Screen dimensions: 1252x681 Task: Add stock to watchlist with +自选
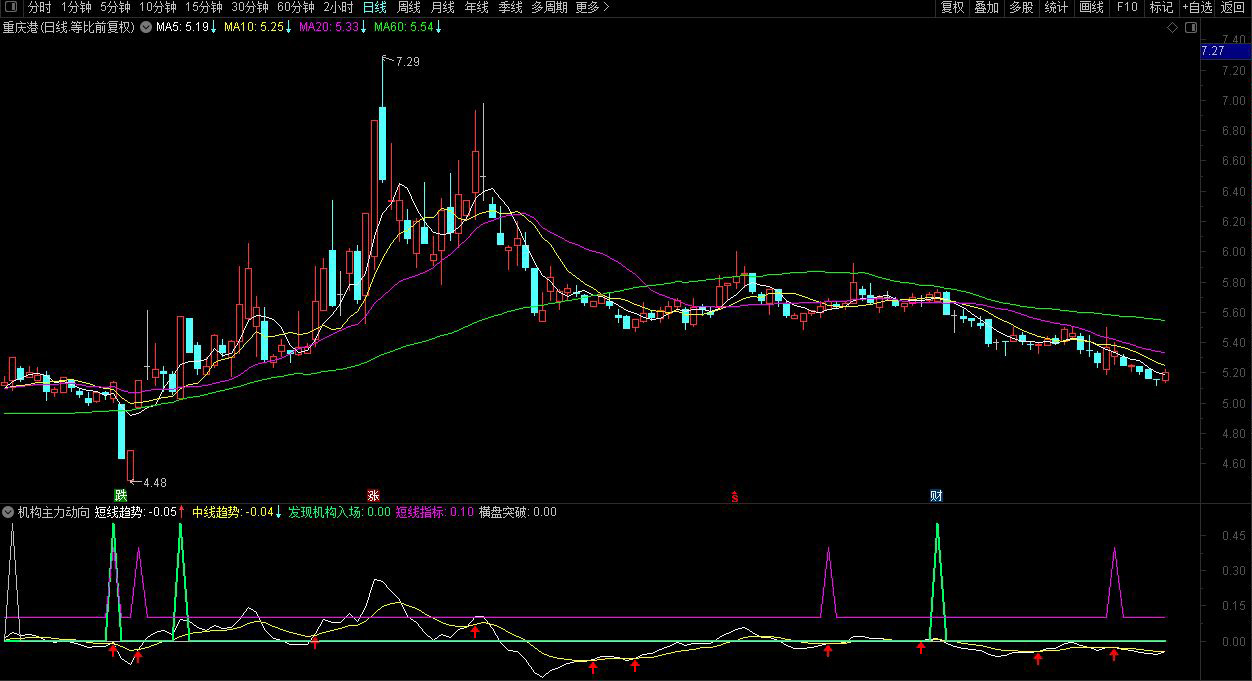click(1197, 7)
